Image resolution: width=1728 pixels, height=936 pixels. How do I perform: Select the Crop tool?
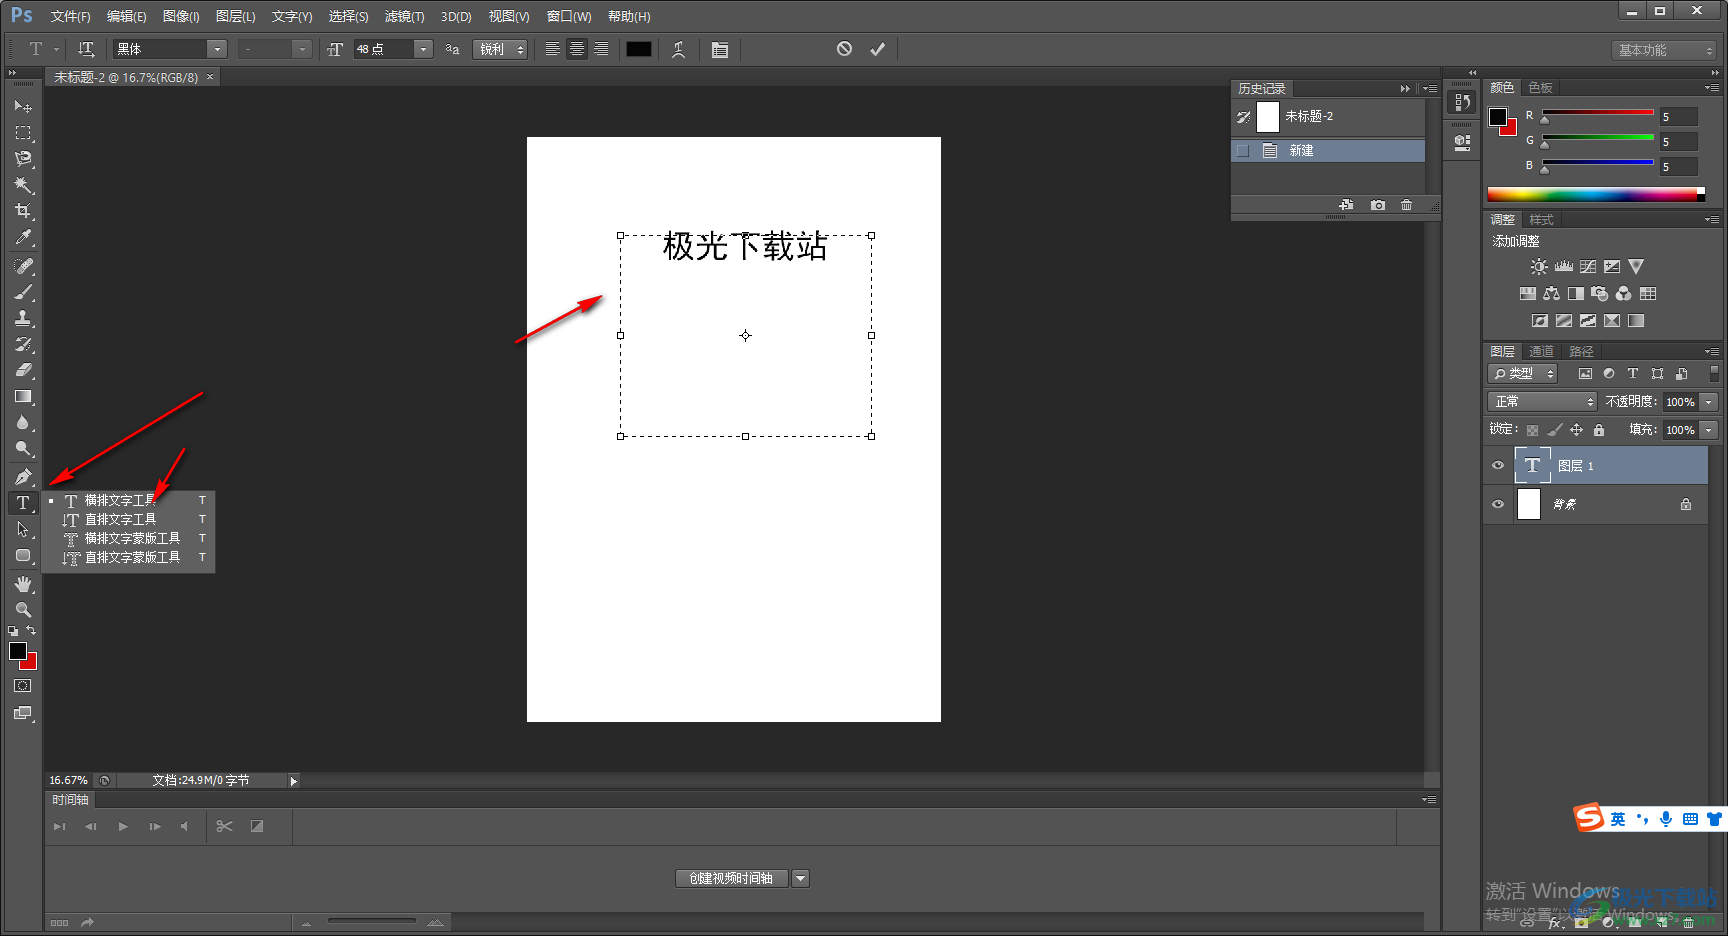tap(23, 211)
